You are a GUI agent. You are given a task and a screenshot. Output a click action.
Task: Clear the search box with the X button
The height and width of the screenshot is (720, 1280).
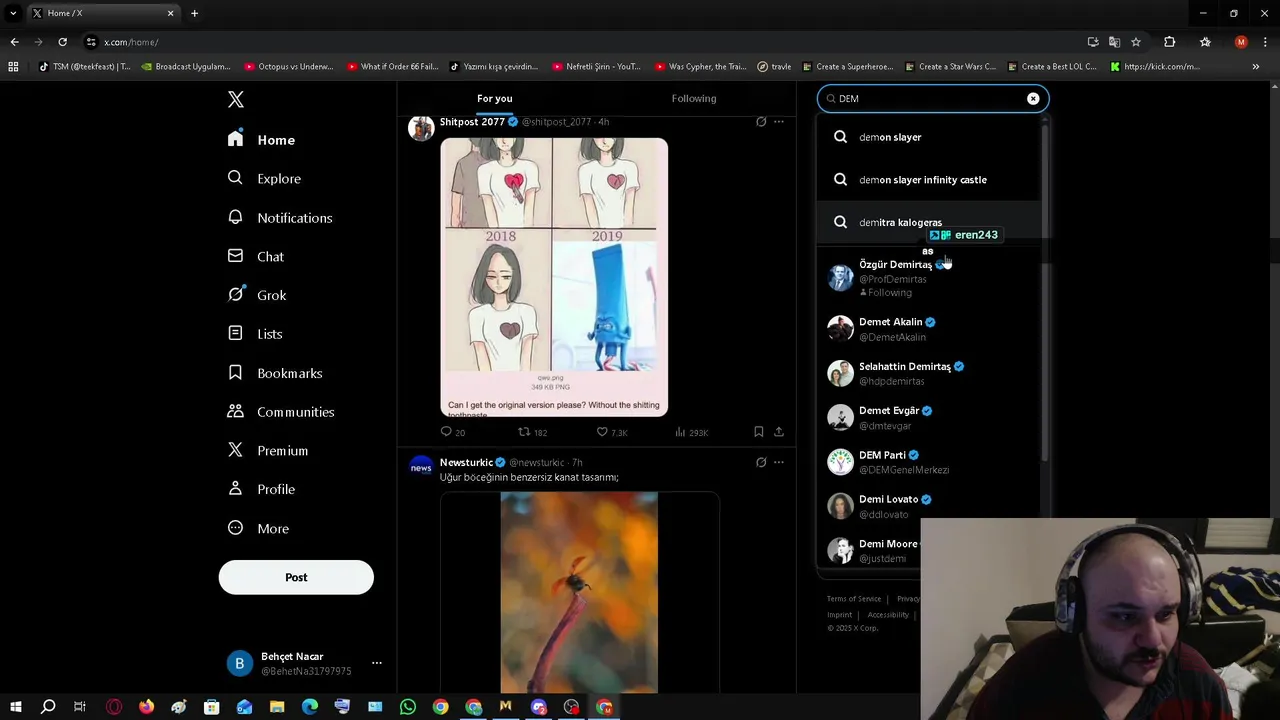(1033, 99)
